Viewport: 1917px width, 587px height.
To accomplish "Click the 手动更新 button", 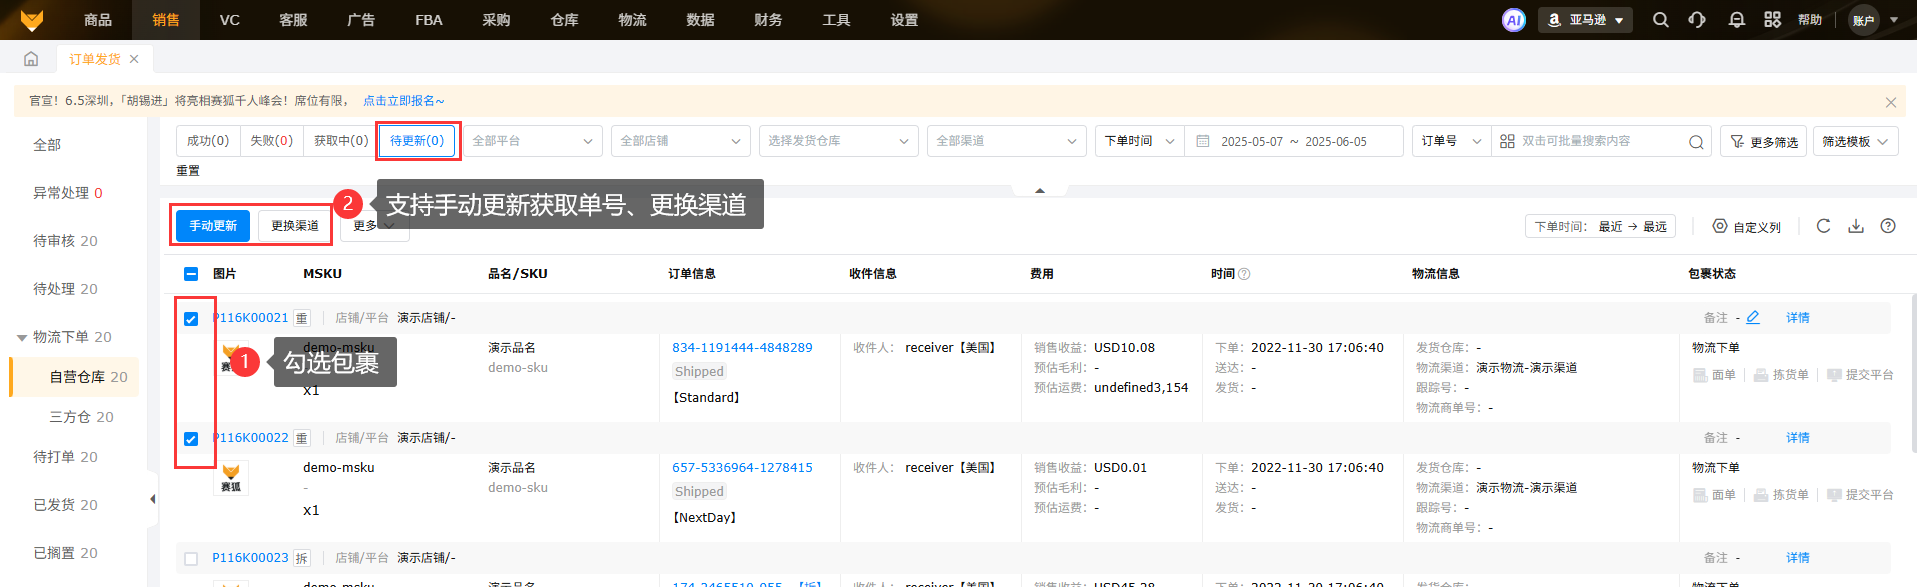I will (x=213, y=226).
